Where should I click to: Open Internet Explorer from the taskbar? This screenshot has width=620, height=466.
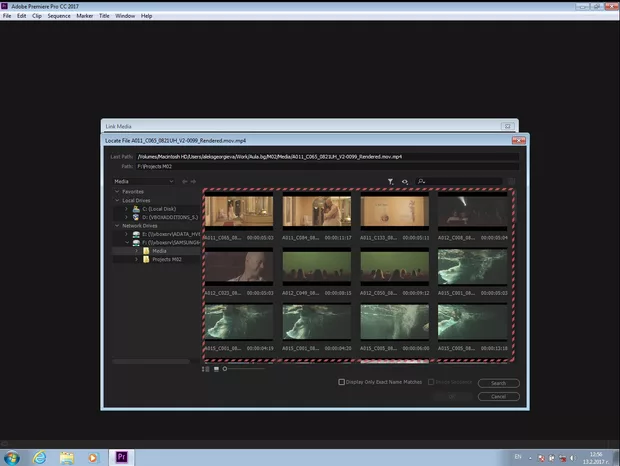point(39,456)
